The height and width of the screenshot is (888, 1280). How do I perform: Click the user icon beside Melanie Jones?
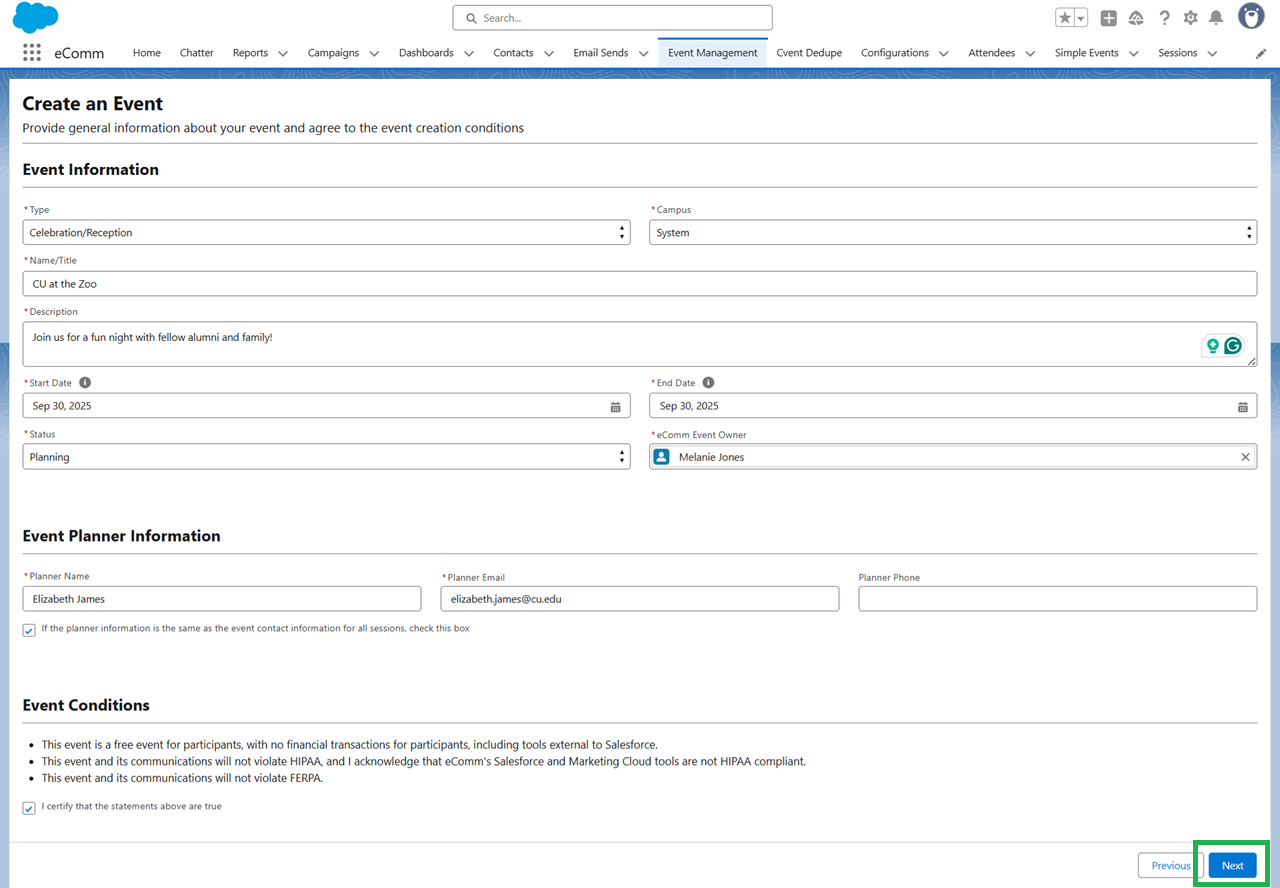(661, 457)
